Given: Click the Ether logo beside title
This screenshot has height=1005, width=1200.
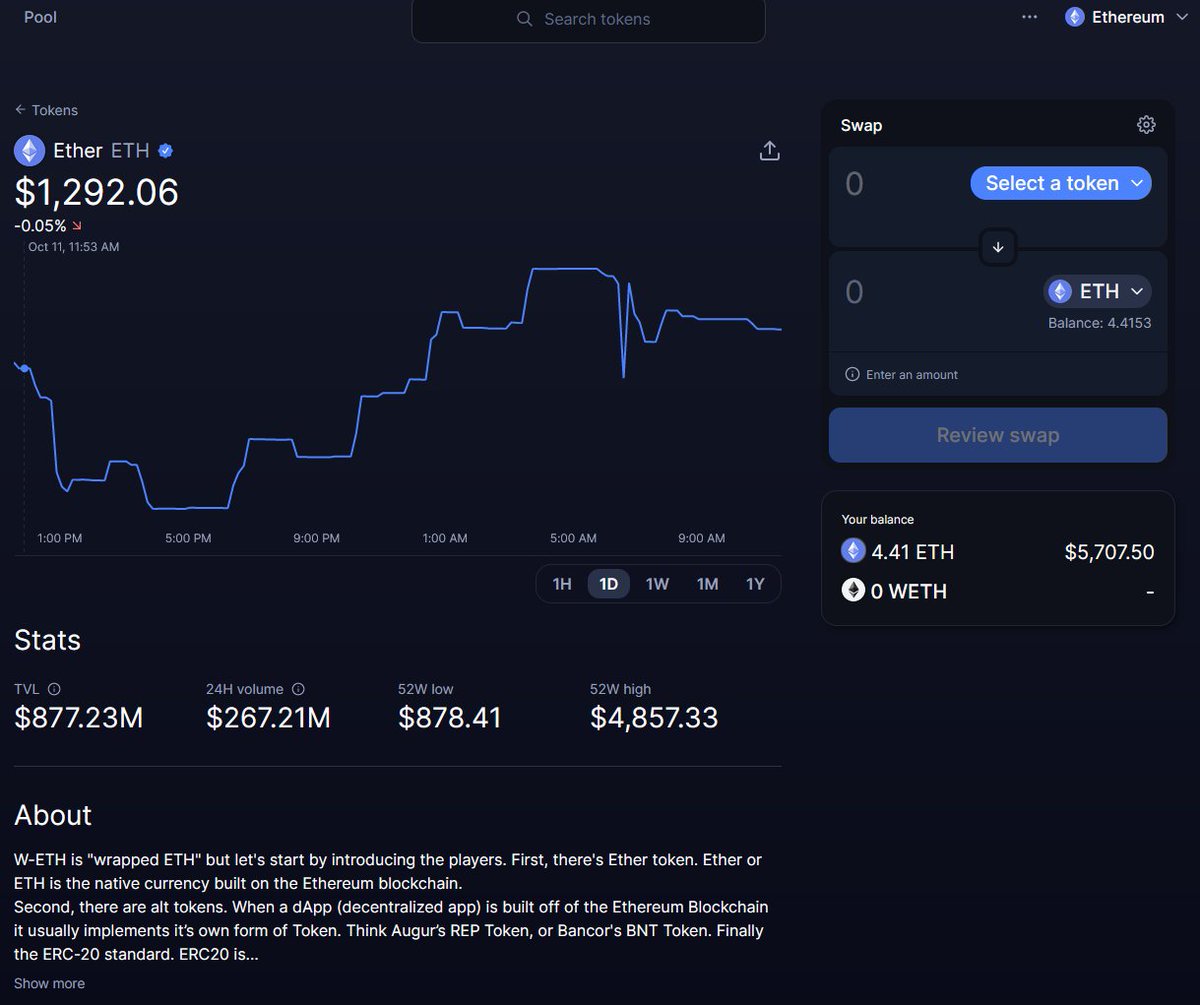Looking at the screenshot, I should coord(29,151).
